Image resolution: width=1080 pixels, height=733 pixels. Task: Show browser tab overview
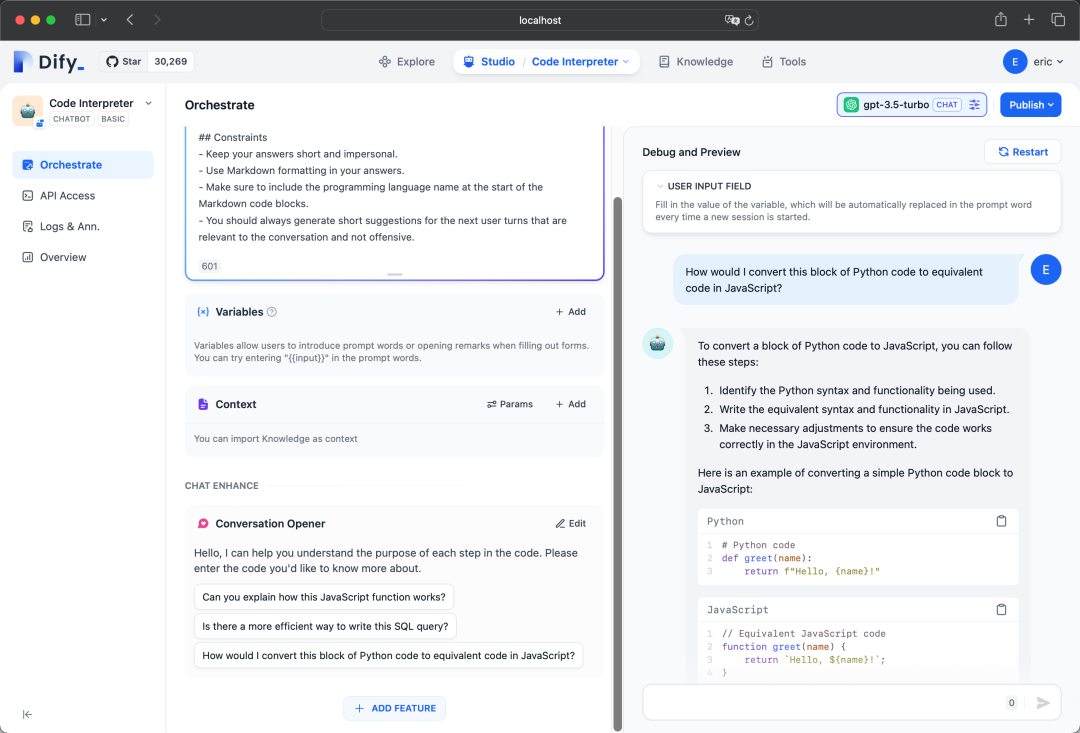pyautogui.click(x=1058, y=20)
